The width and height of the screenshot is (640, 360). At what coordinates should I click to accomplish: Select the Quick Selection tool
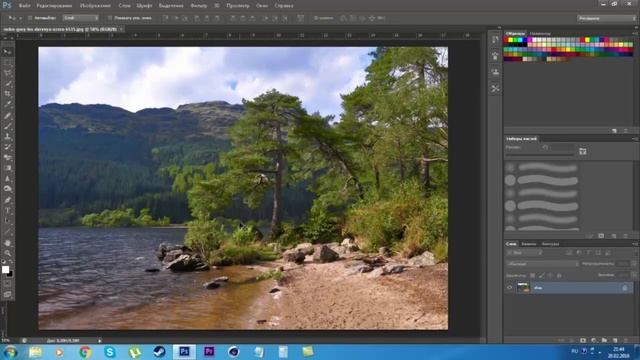coord(7,83)
